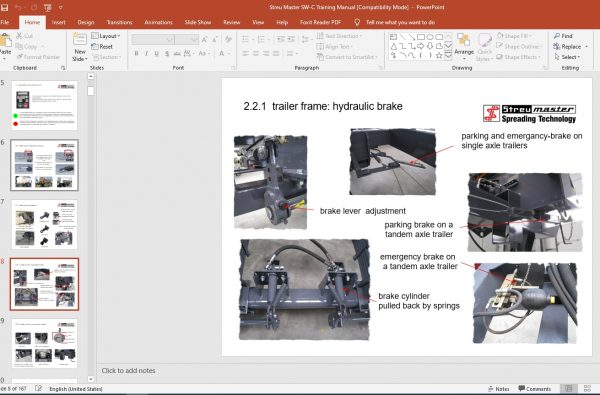Open the Align Text dropdown

(x=335, y=46)
